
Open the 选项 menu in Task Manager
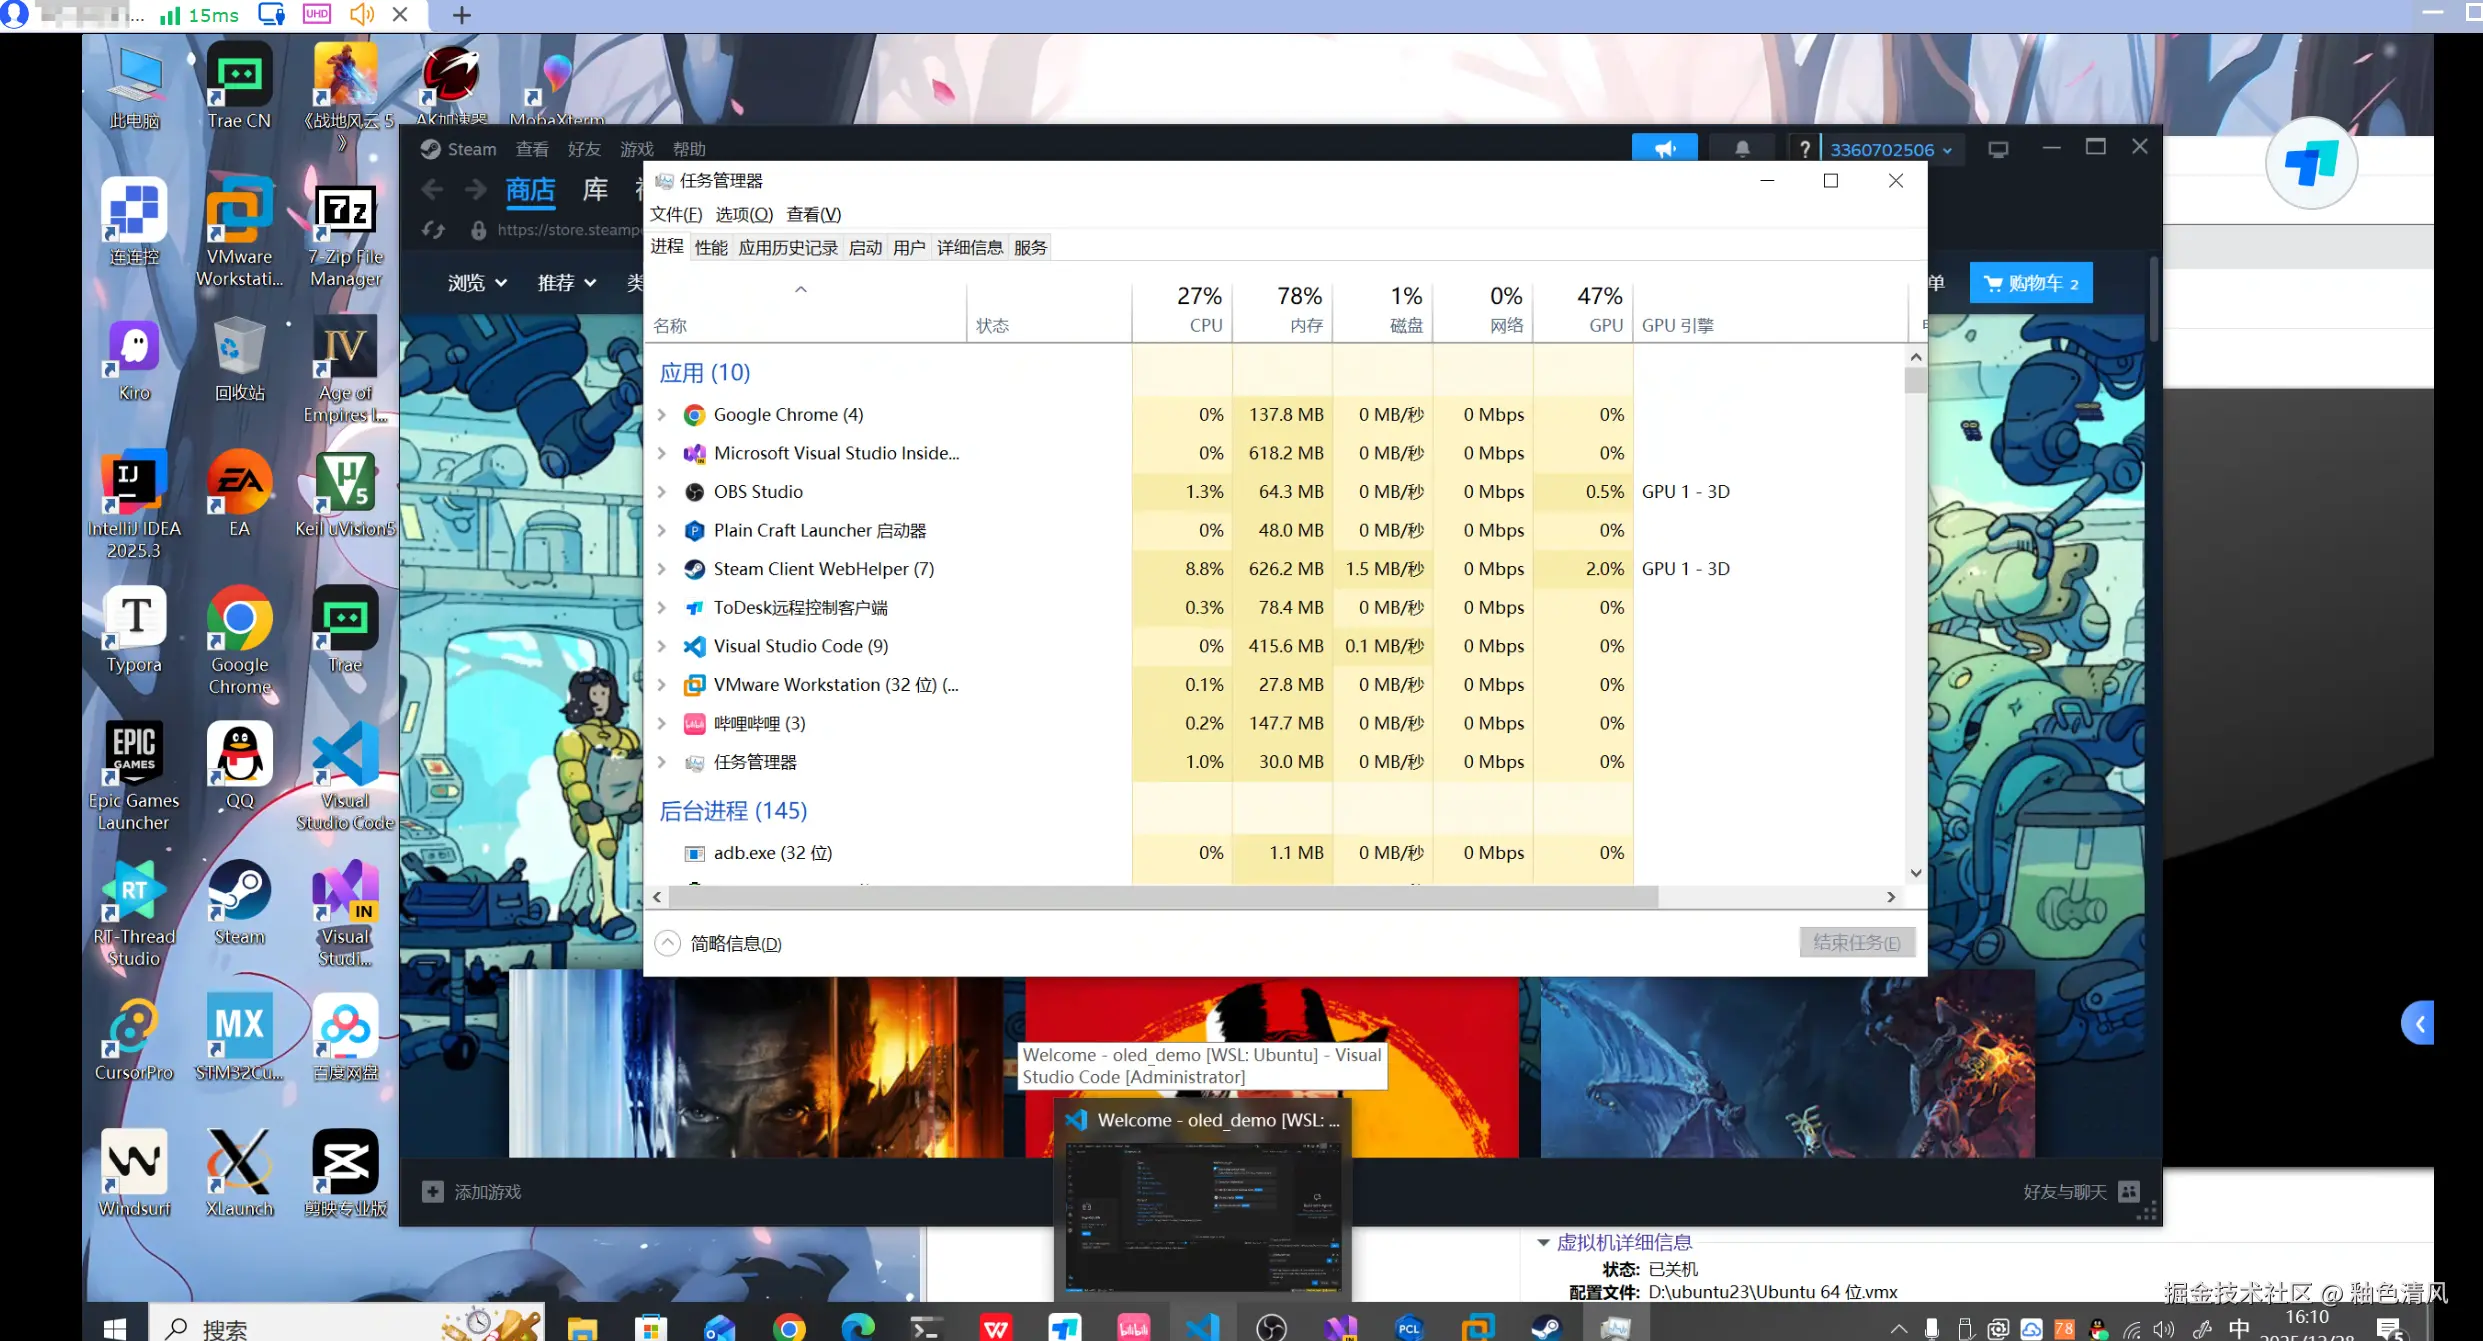pos(743,214)
